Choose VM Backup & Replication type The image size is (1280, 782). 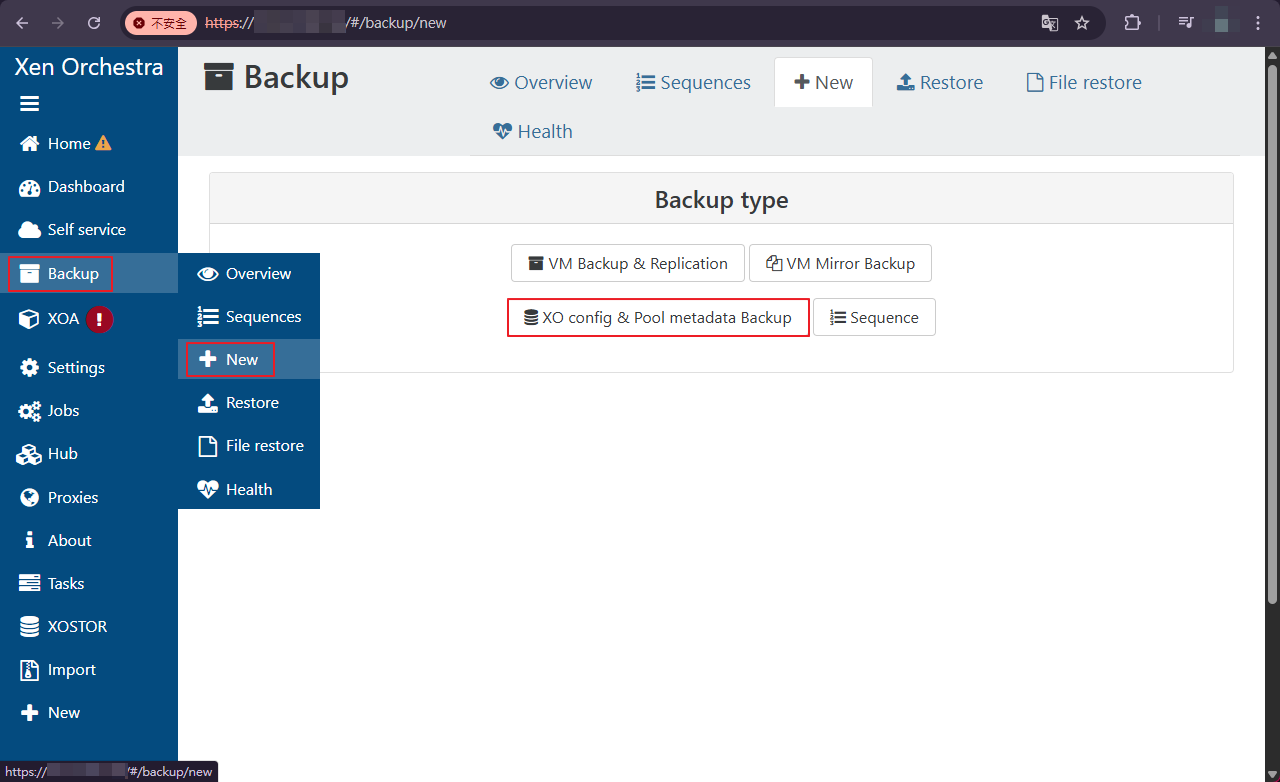pyautogui.click(x=628, y=264)
